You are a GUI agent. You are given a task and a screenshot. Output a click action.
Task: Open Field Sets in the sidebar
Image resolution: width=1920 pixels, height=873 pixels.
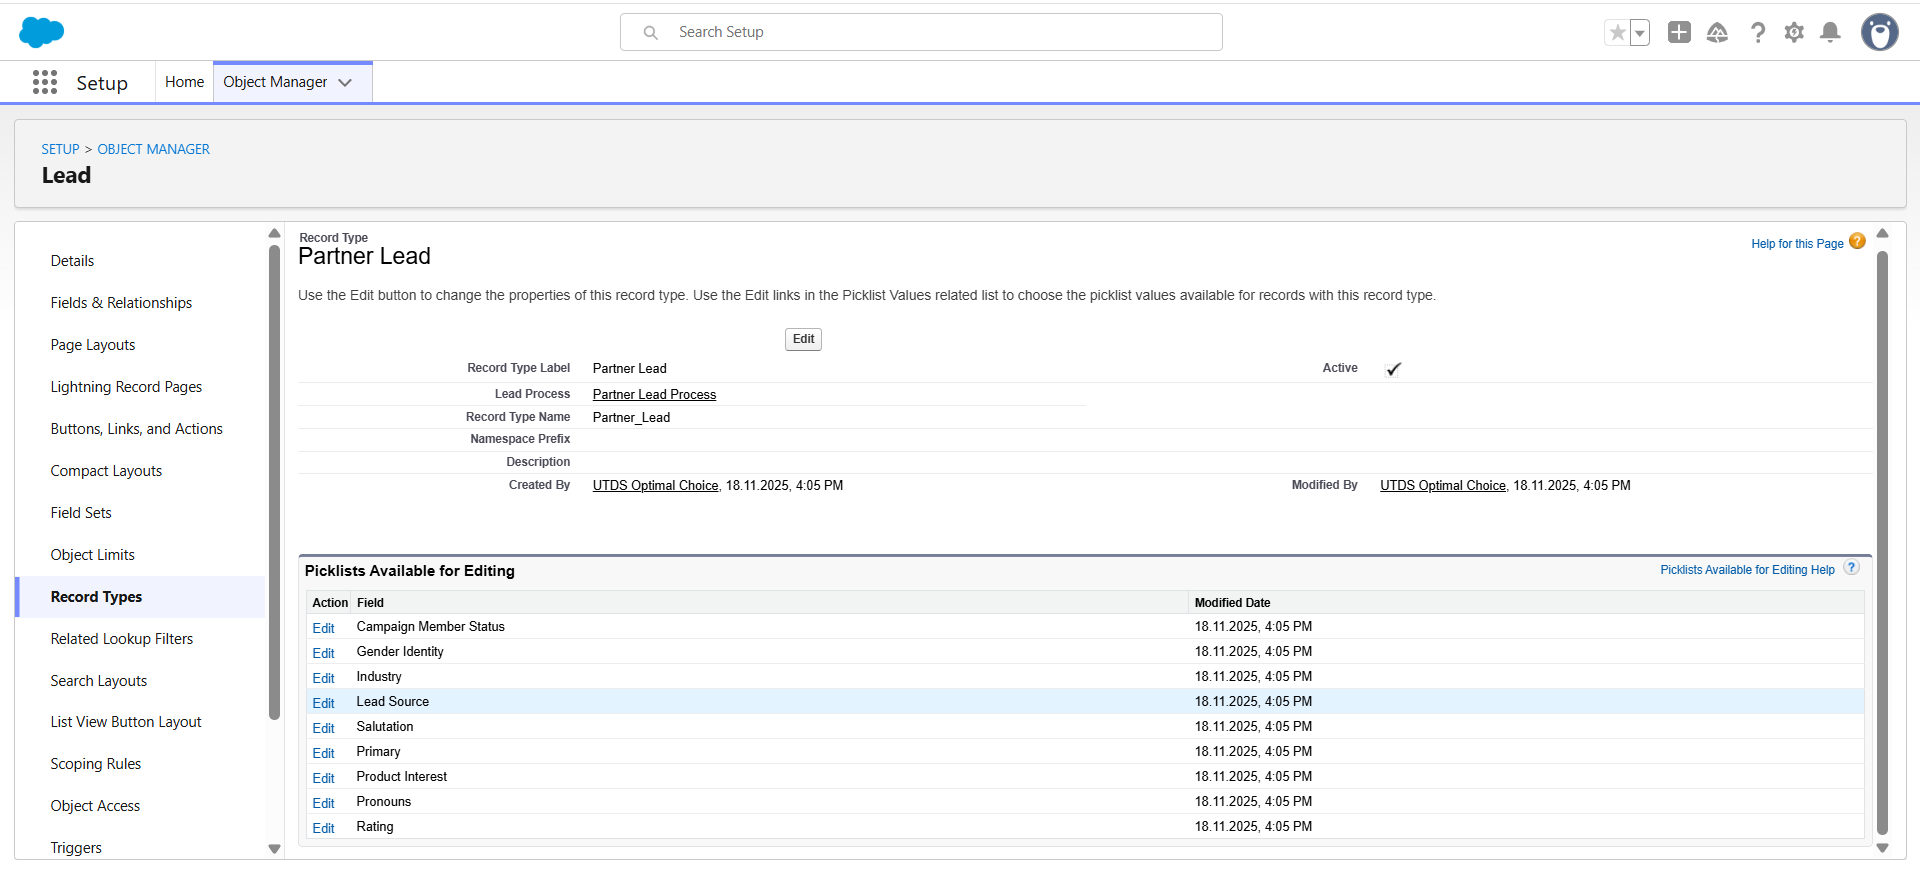click(x=81, y=513)
